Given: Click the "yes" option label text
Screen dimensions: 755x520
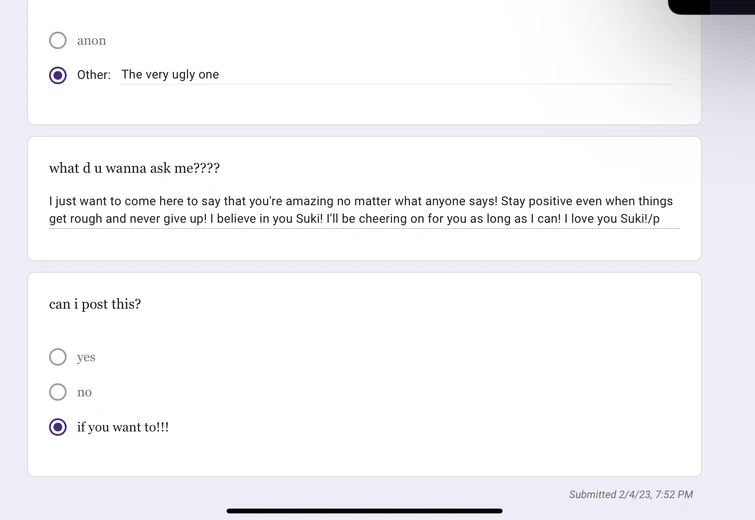Looking at the screenshot, I should pyautogui.click(x=86, y=357).
